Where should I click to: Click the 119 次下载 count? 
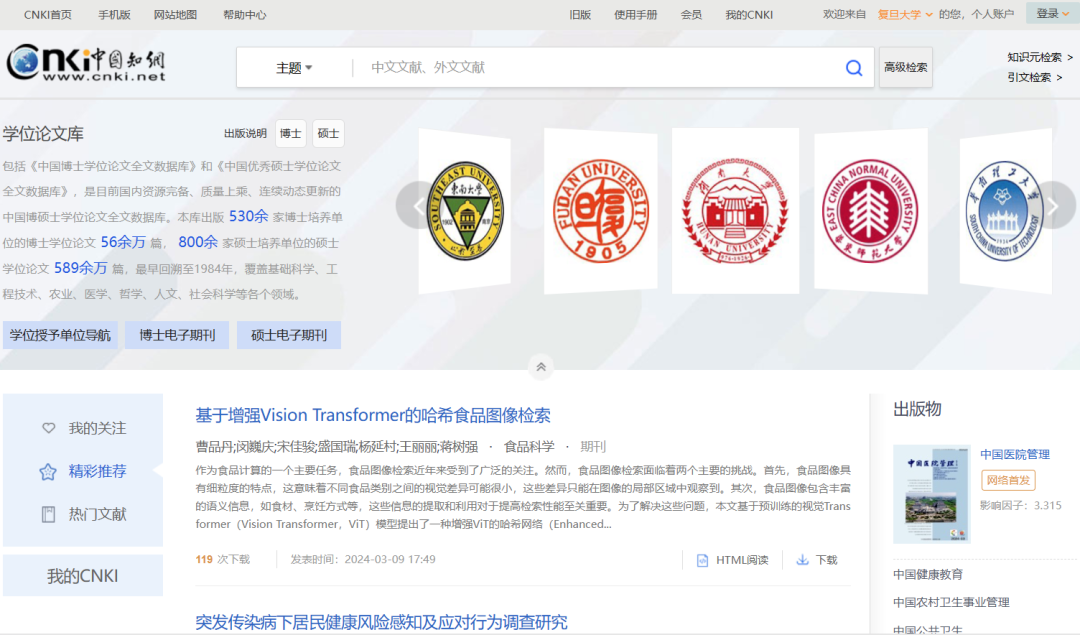pyautogui.click(x=222, y=559)
